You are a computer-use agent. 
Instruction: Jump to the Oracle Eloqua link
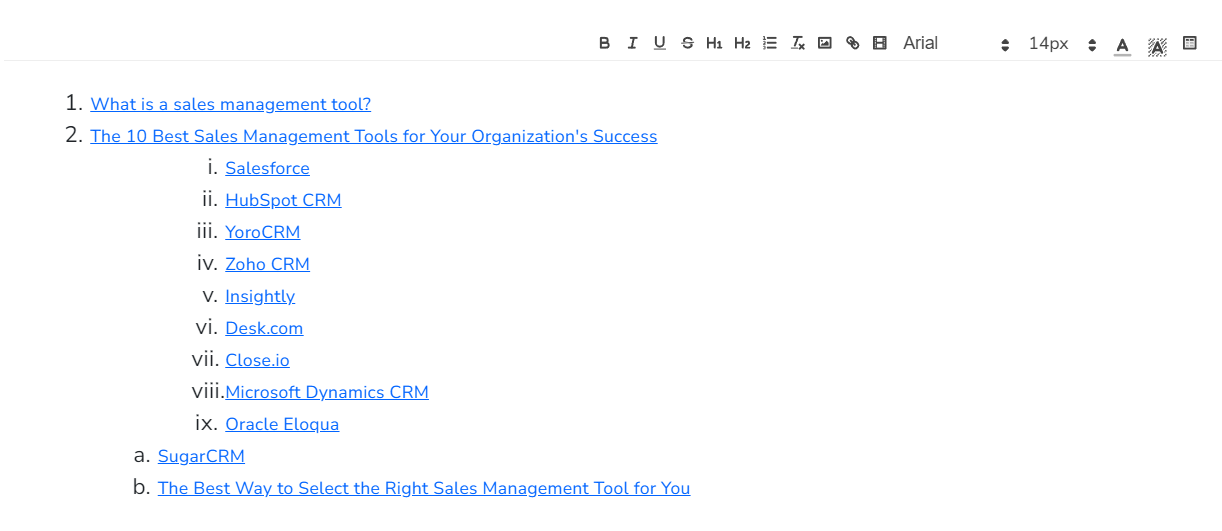pos(282,425)
